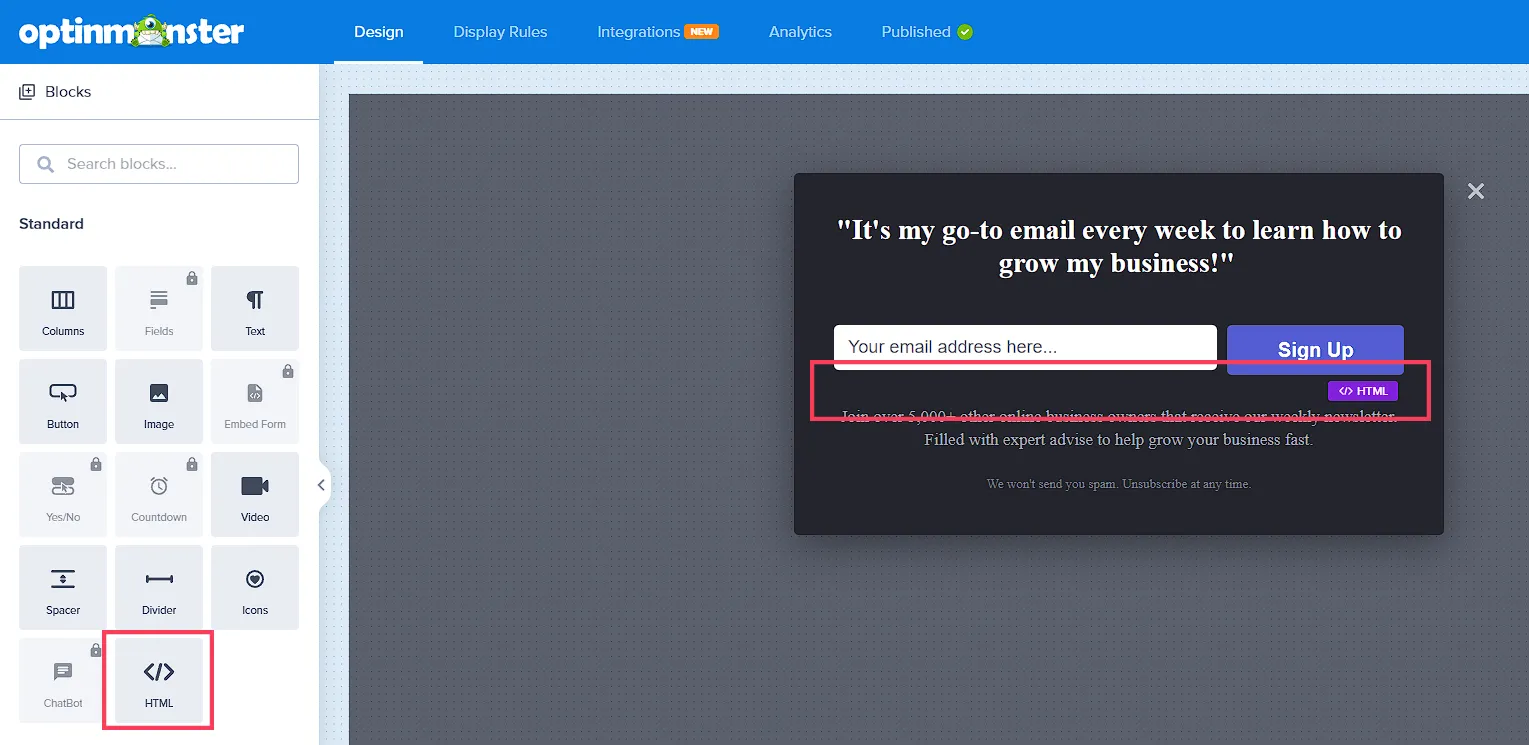Open the Published tab
The width and height of the screenshot is (1529, 745).
(x=927, y=32)
